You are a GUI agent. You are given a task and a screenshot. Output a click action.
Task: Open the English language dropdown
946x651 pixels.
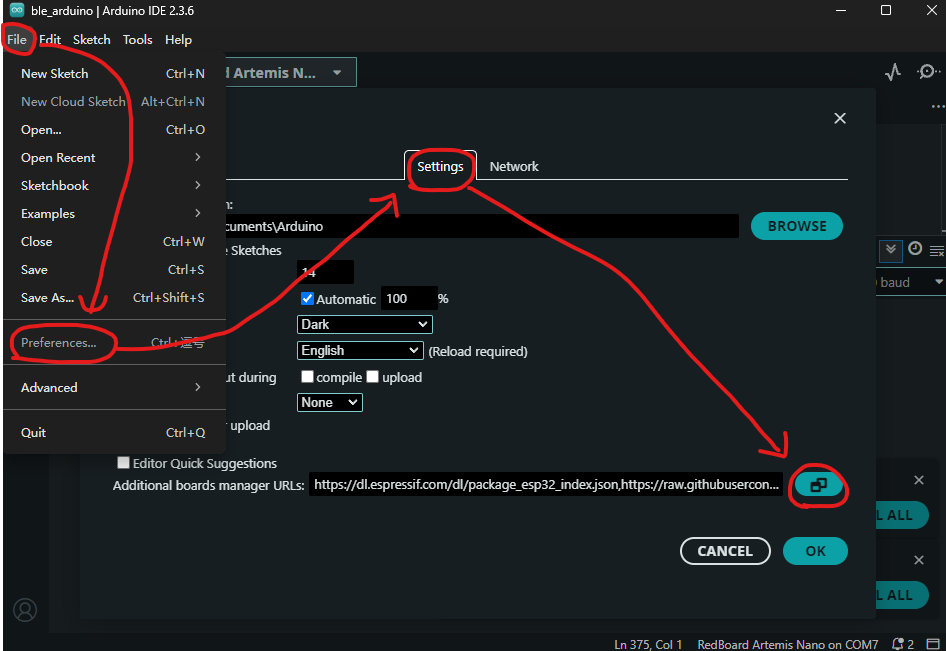click(360, 351)
